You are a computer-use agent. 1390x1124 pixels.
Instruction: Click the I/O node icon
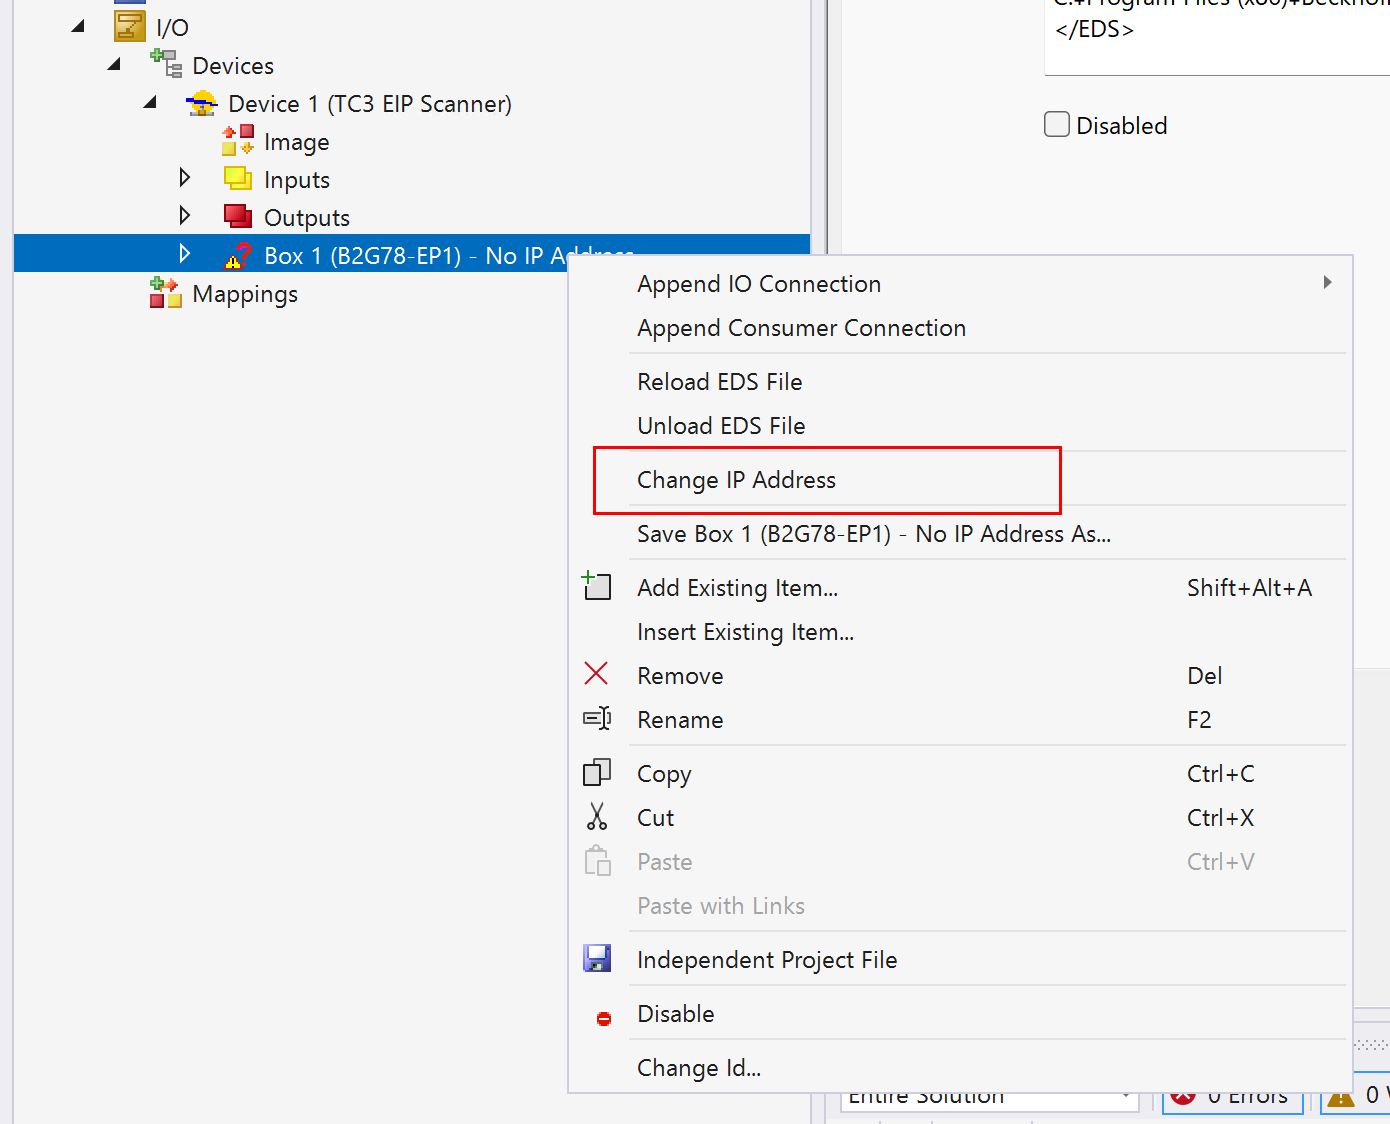click(x=130, y=27)
